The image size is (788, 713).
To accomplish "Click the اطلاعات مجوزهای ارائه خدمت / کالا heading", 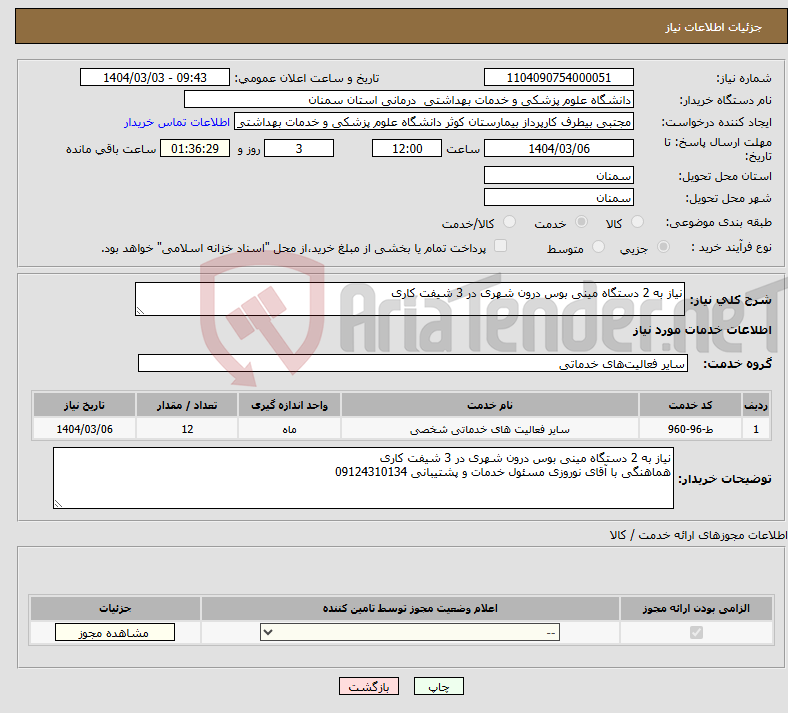I will coord(699,535).
